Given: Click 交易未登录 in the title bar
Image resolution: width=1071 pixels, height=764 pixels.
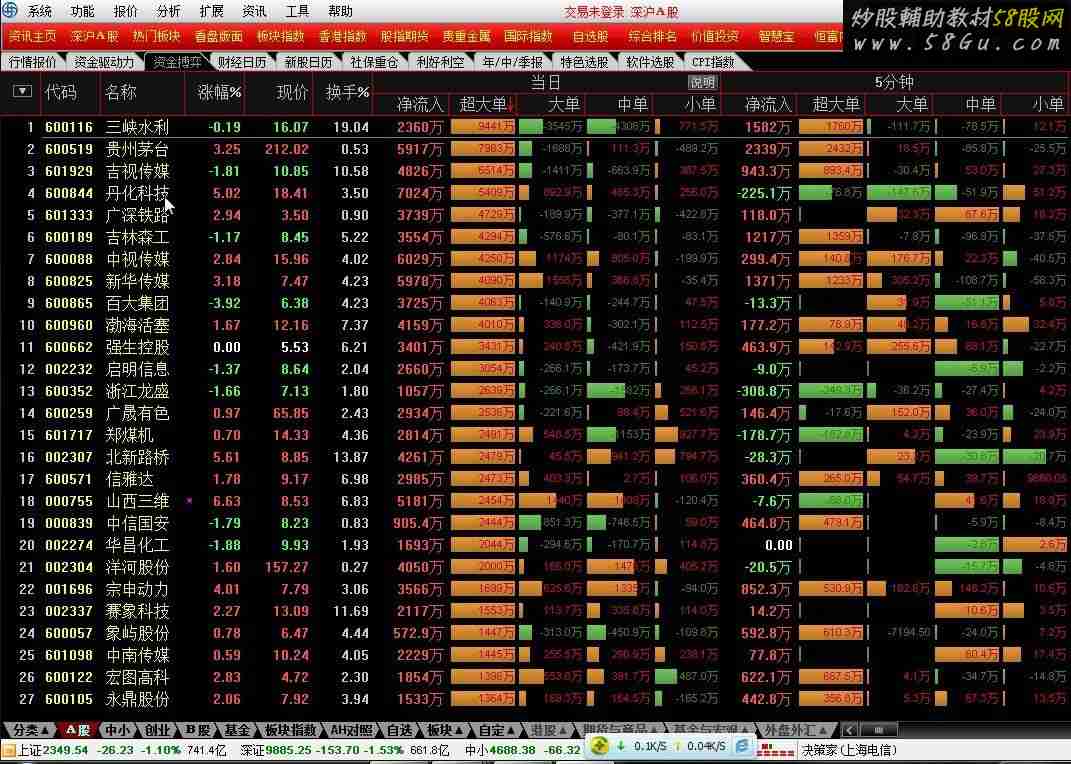Looking at the screenshot, I should [594, 12].
